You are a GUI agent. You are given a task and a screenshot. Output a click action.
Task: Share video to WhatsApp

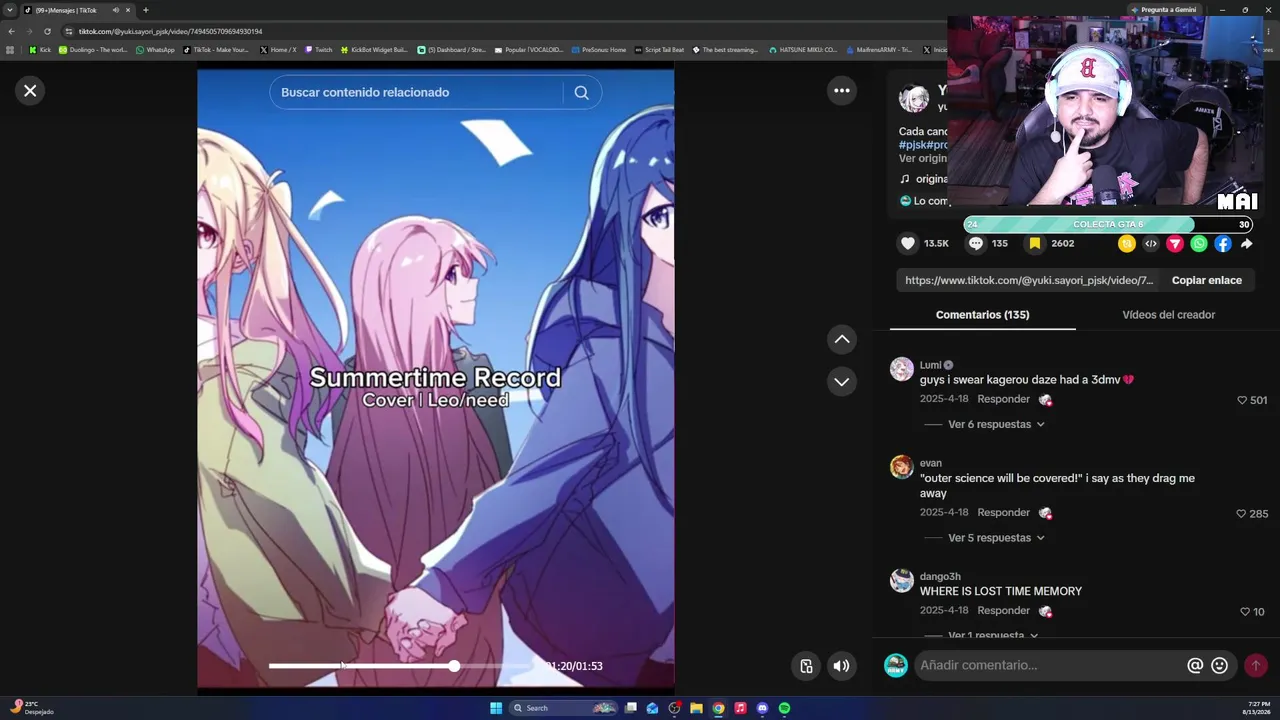click(x=1199, y=243)
